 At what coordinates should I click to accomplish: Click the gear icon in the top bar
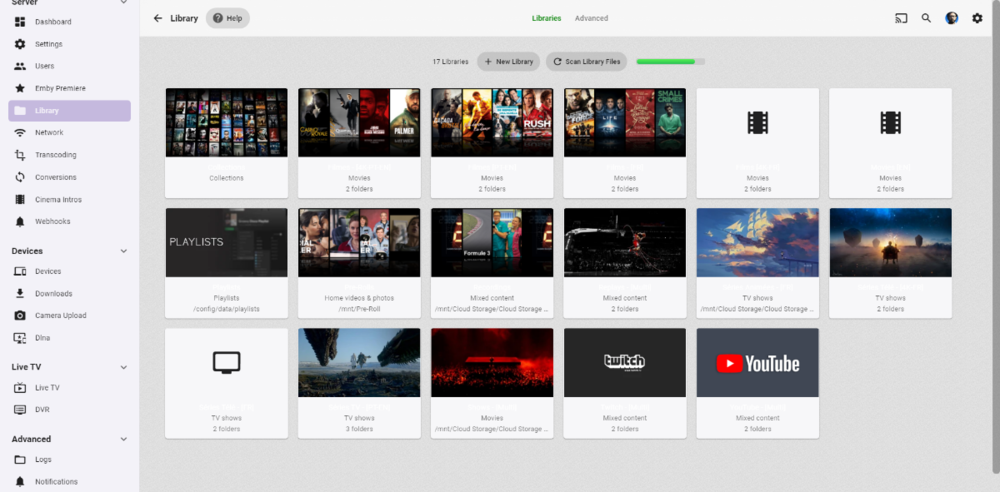[977, 19]
